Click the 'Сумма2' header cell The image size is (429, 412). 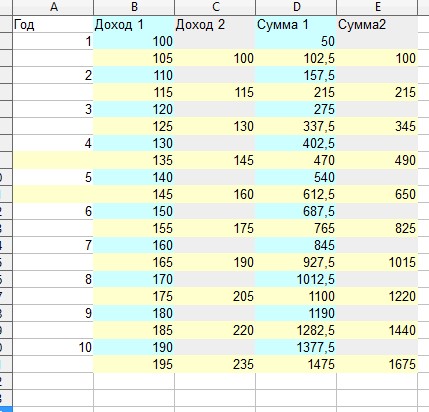(x=377, y=24)
